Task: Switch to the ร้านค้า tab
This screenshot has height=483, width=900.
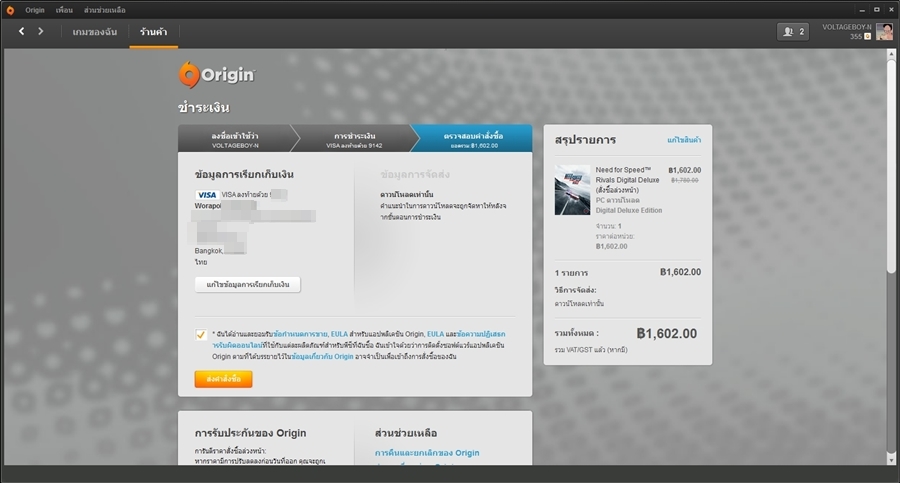Action: [153, 32]
